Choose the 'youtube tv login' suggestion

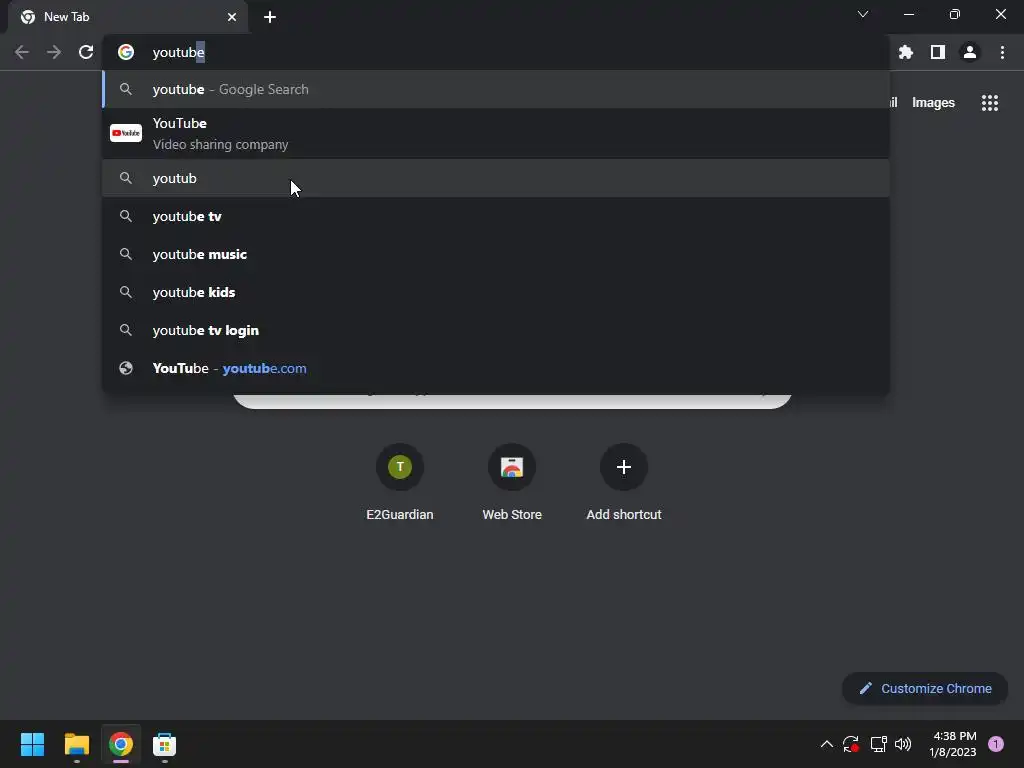(496, 330)
